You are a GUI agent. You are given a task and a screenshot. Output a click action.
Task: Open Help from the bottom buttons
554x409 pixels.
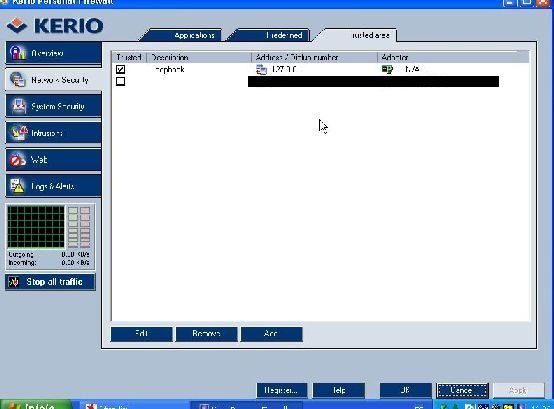click(x=339, y=390)
